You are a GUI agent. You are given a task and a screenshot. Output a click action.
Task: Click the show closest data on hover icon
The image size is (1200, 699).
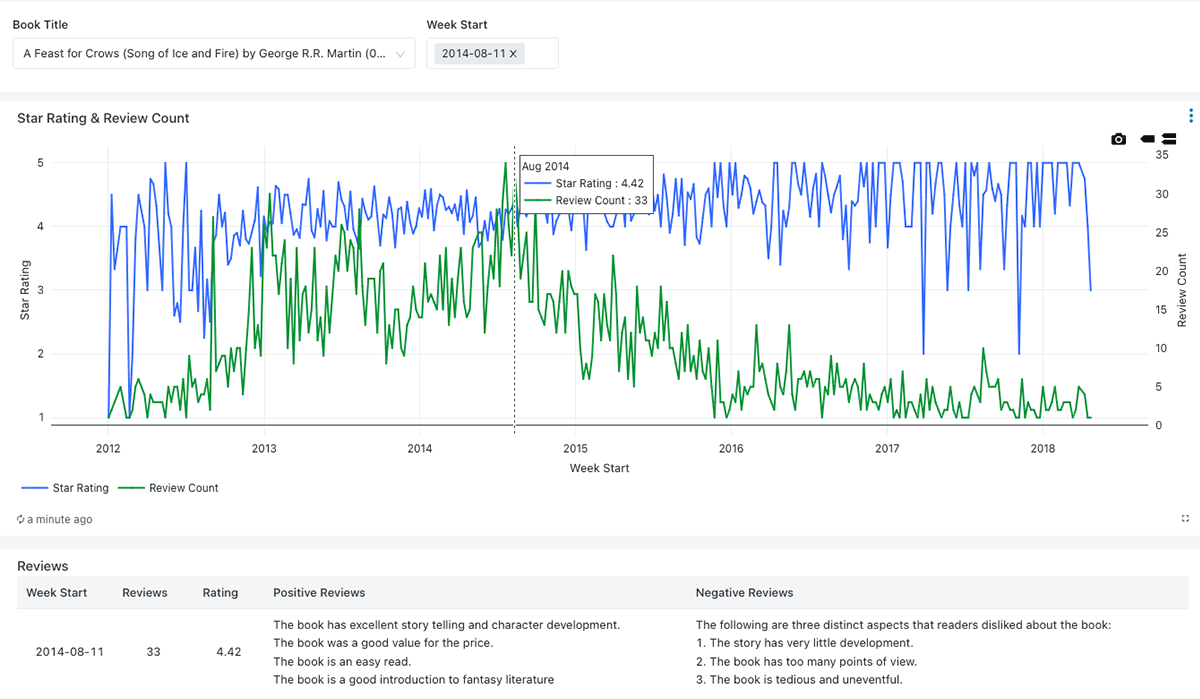click(1147, 139)
